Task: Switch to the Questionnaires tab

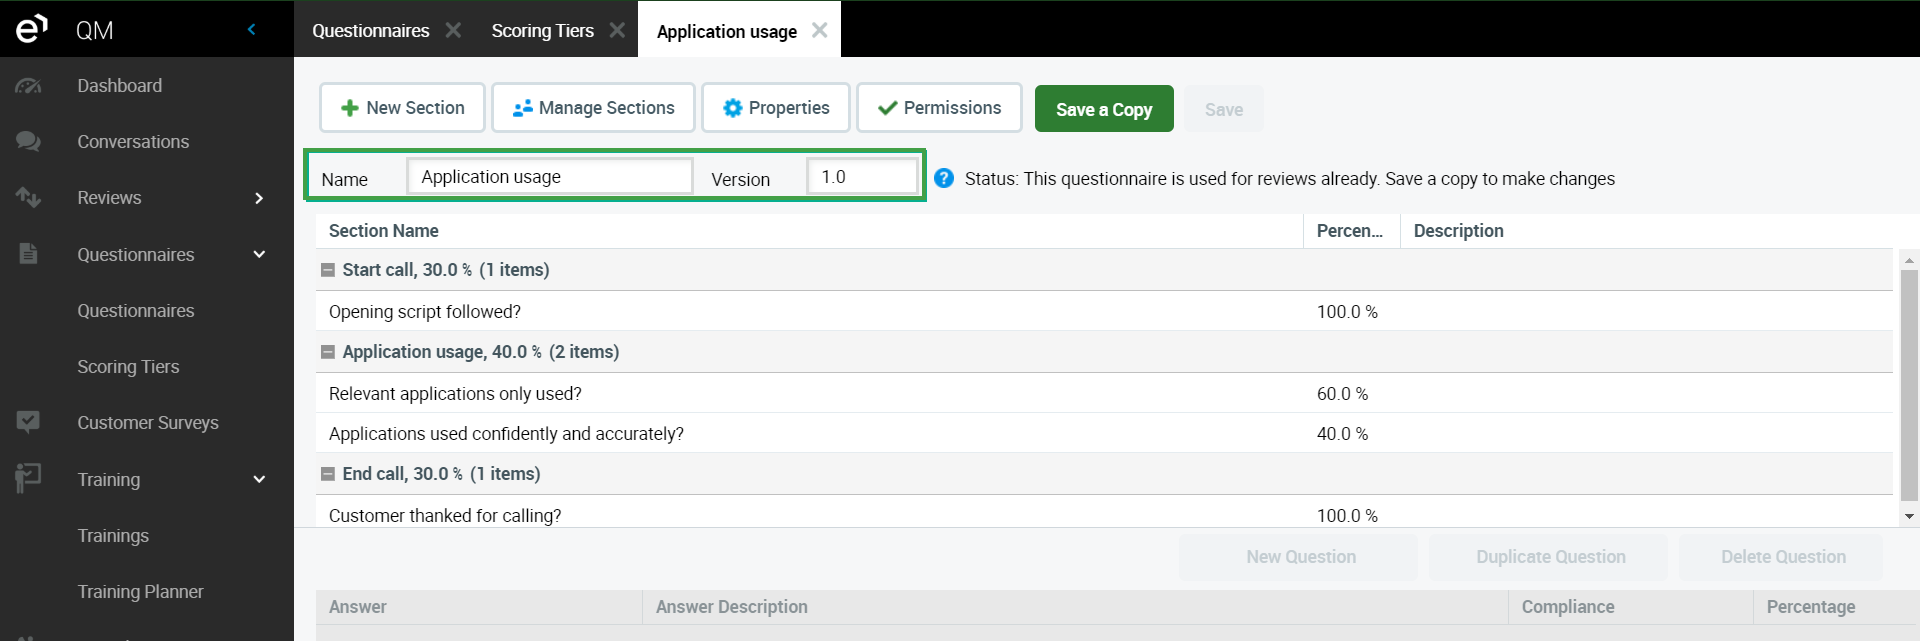Action: [370, 31]
